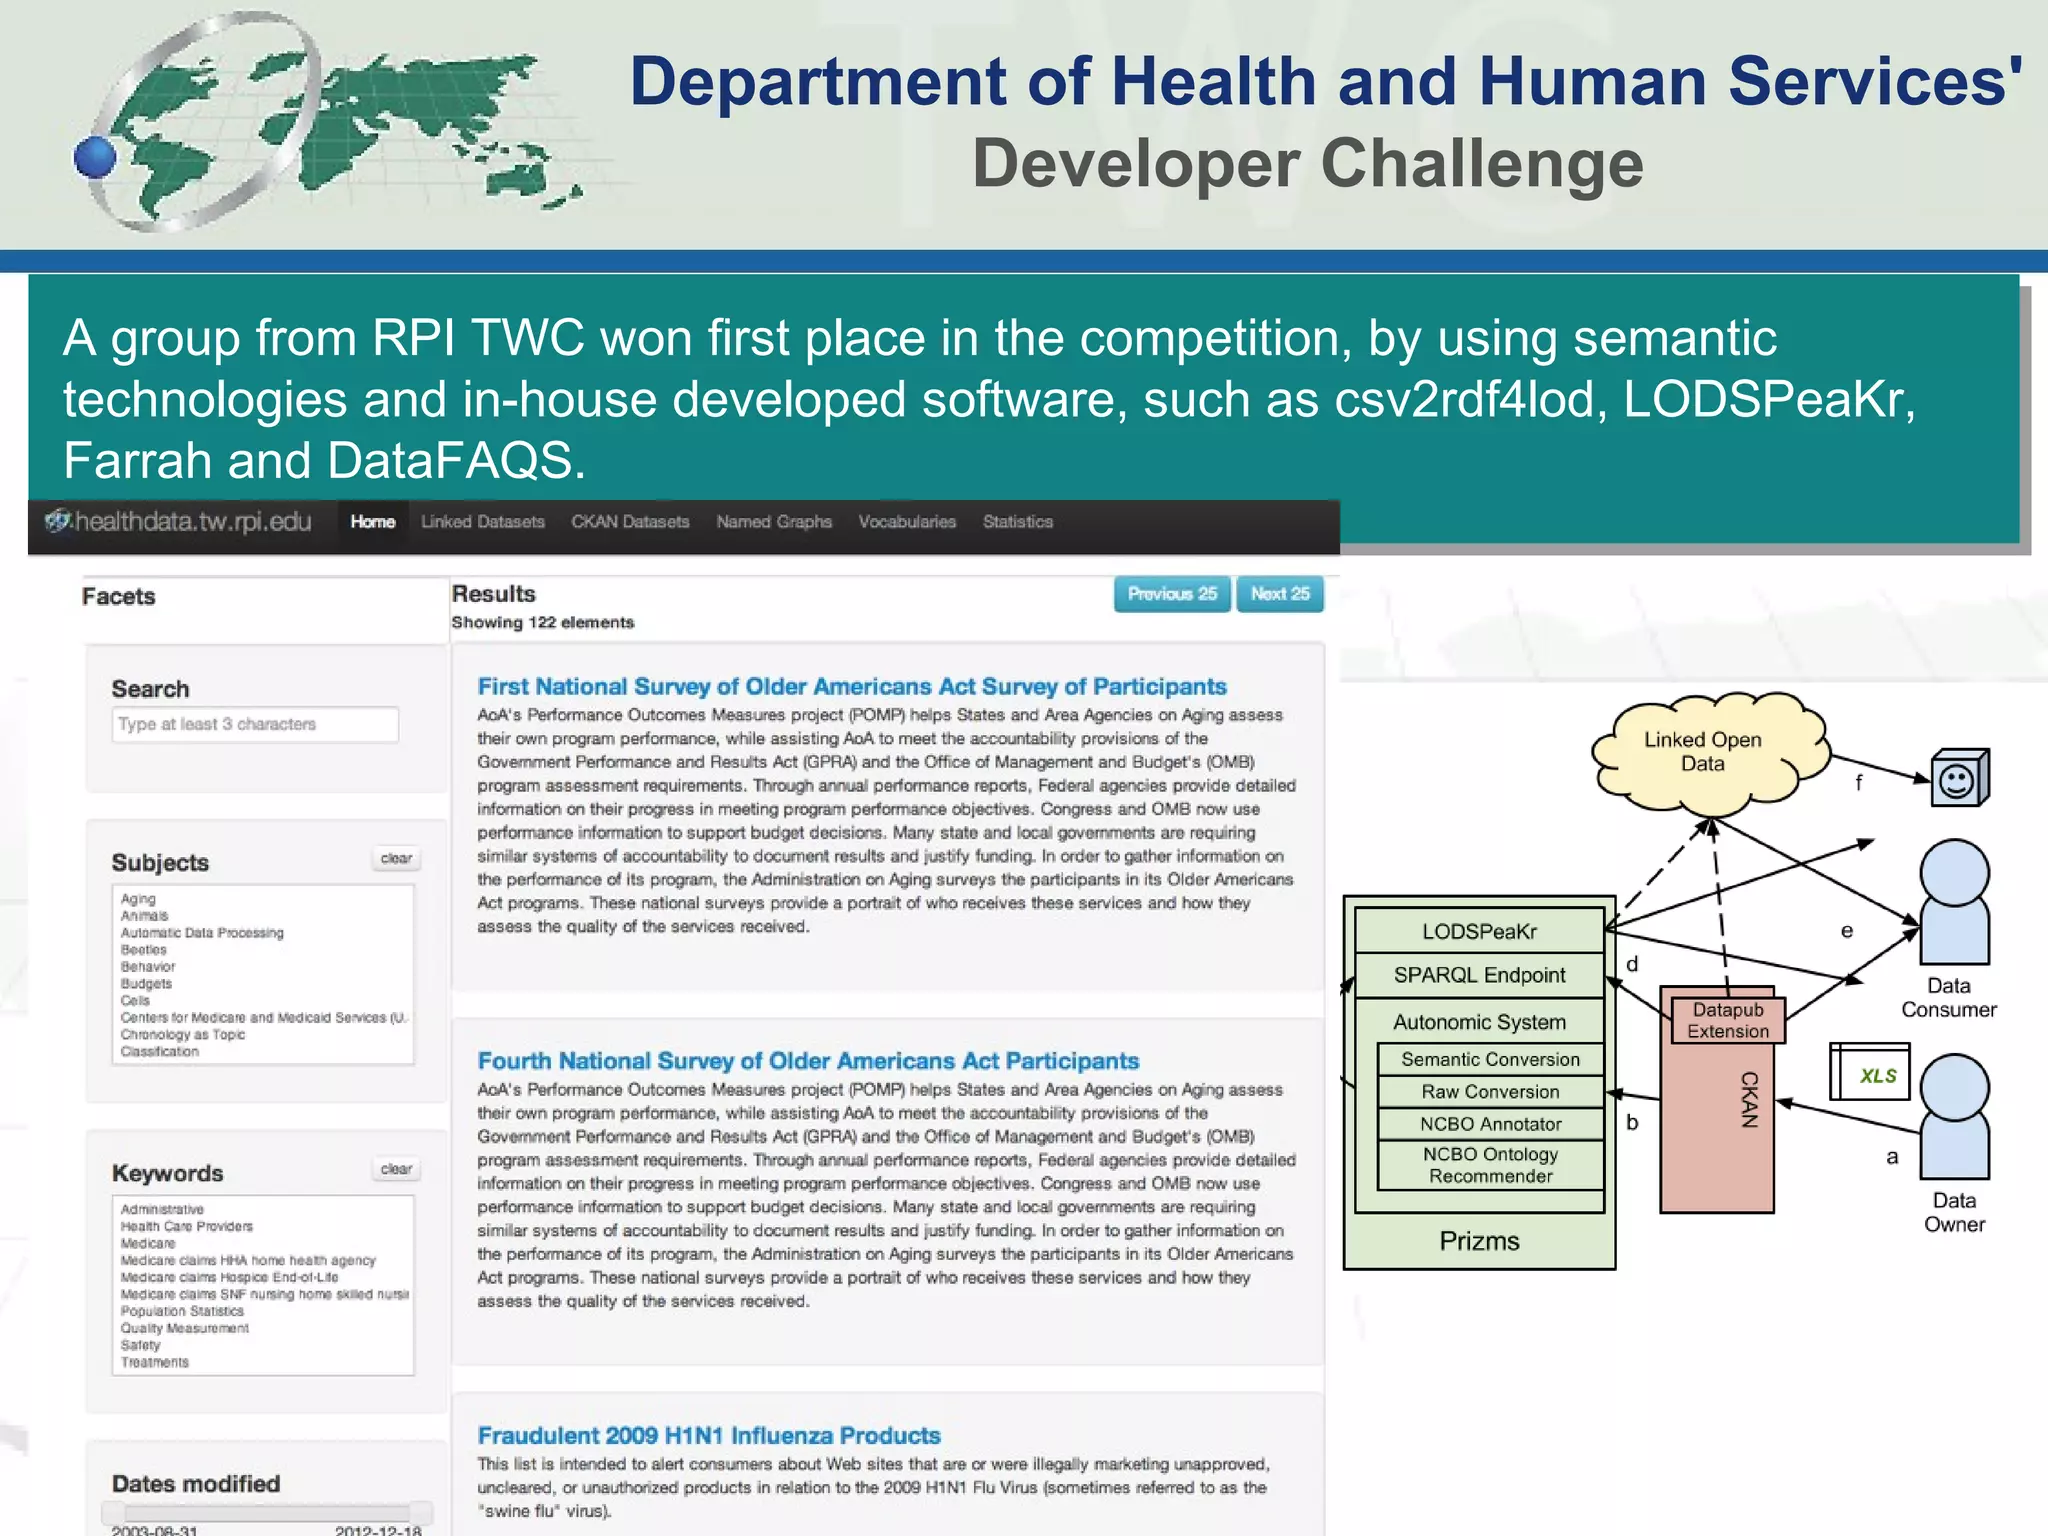Click the Datapub Extension box
Screen dimensions: 2048x1536
coord(1728,1021)
